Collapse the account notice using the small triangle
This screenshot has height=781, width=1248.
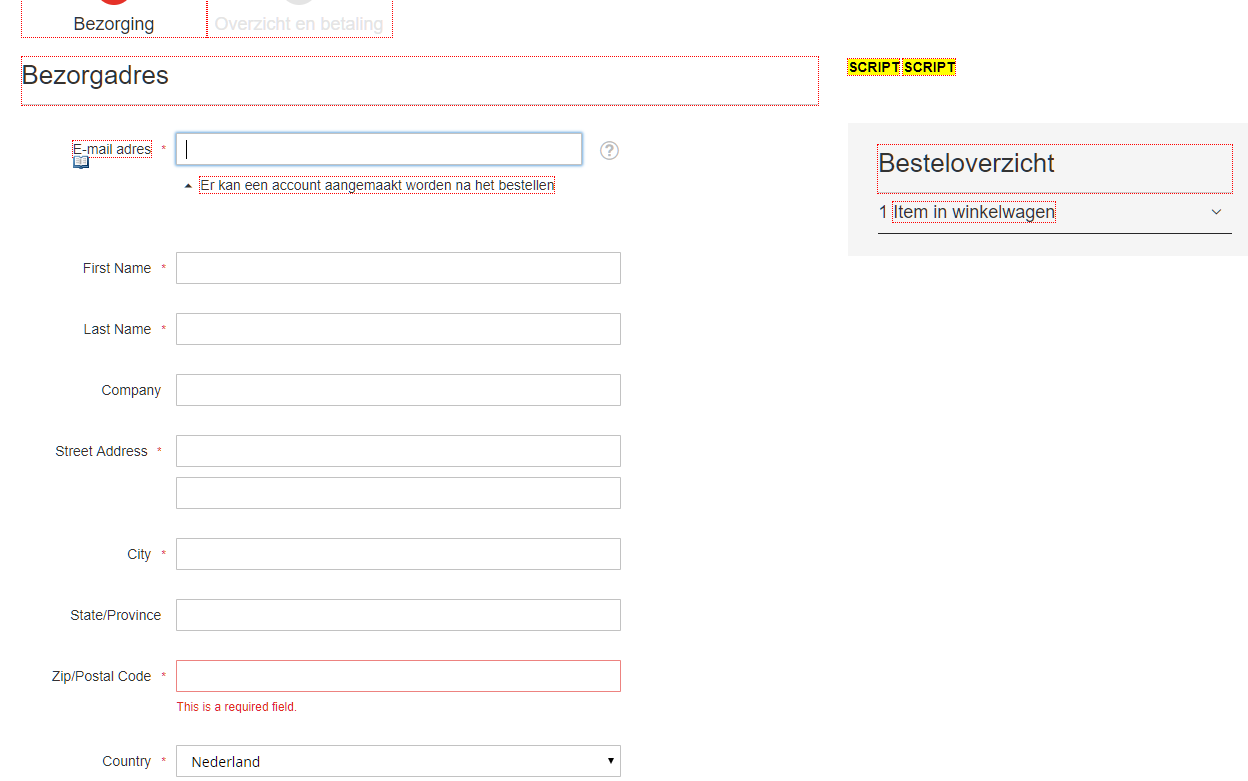coord(187,185)
